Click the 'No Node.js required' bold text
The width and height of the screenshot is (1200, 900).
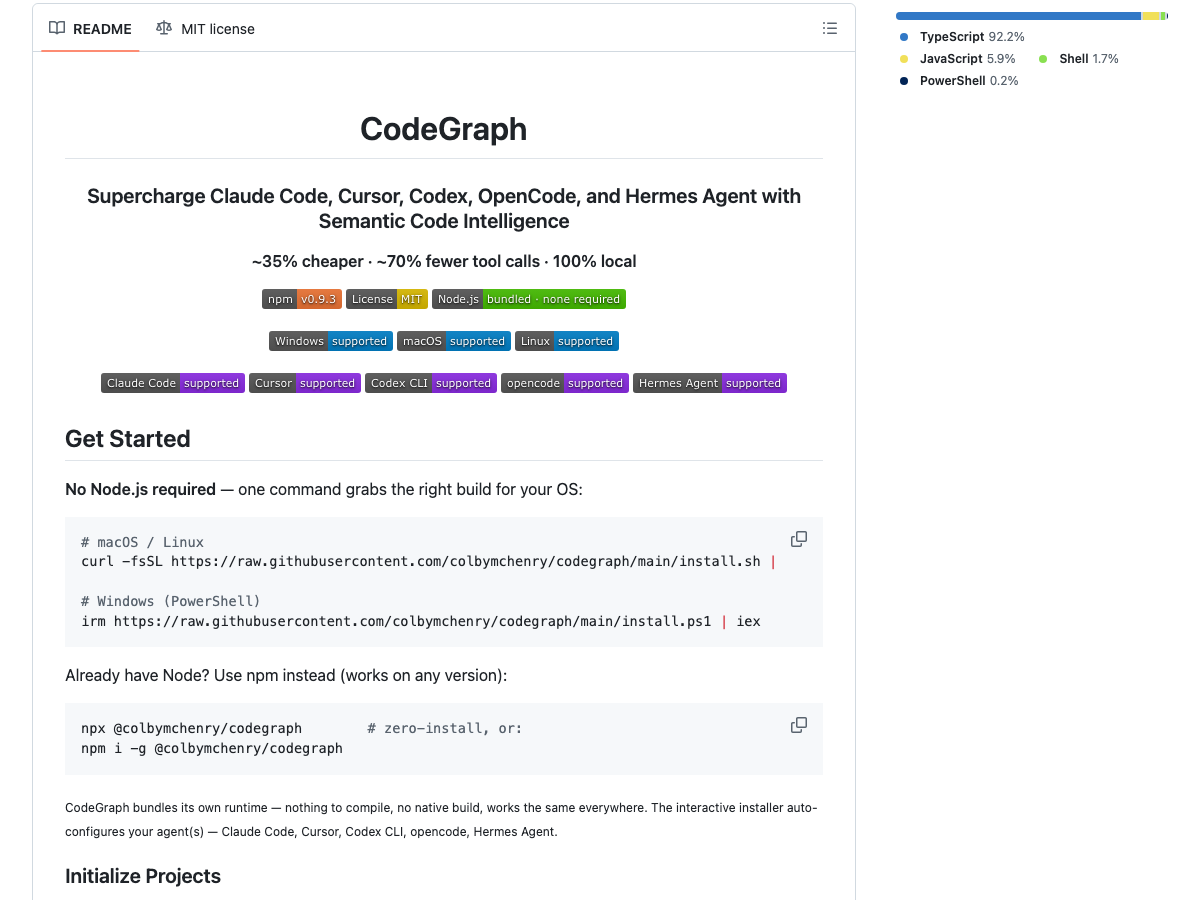(140, 489)
